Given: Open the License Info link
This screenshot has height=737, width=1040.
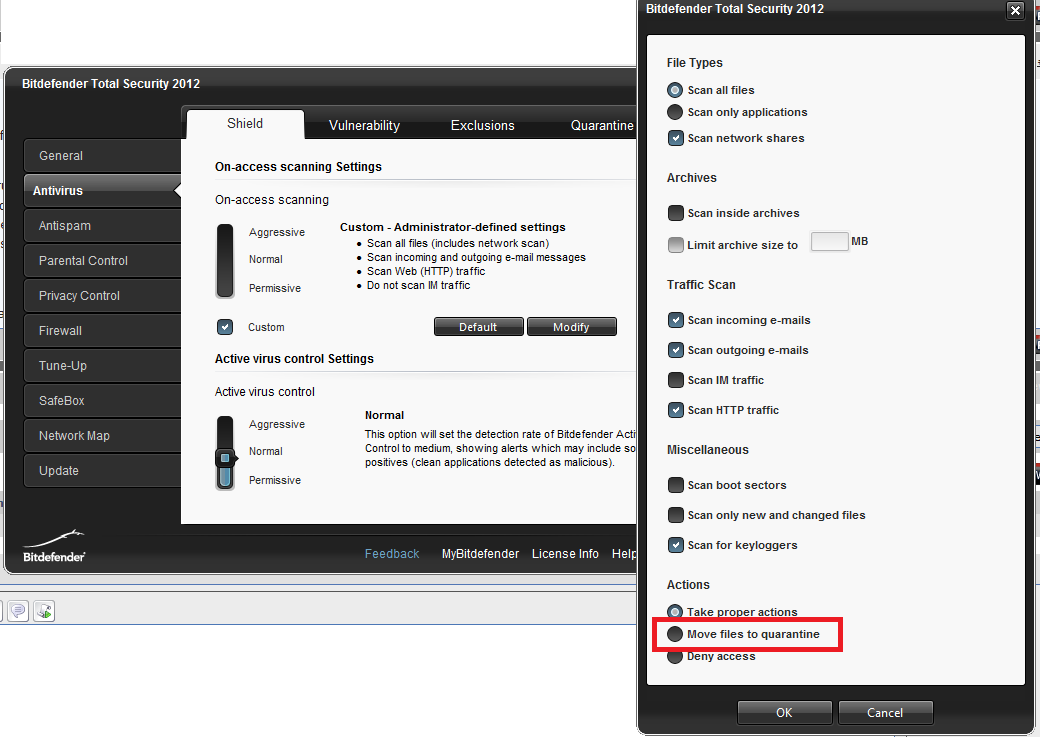Looking at the screenshot, I should 565,554.
